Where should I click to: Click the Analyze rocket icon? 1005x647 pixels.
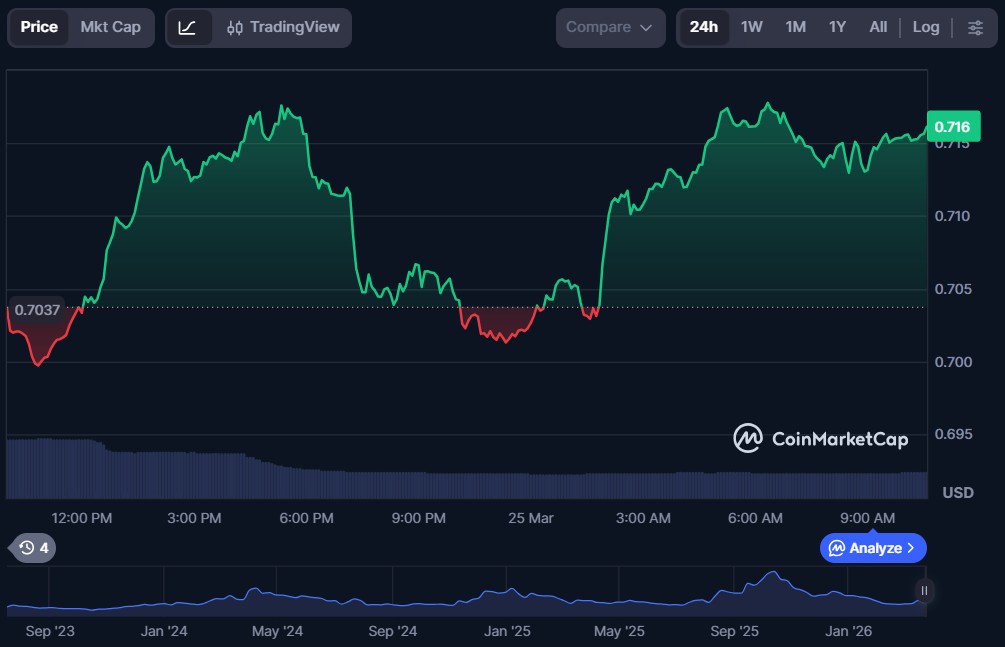coord(836,548)
